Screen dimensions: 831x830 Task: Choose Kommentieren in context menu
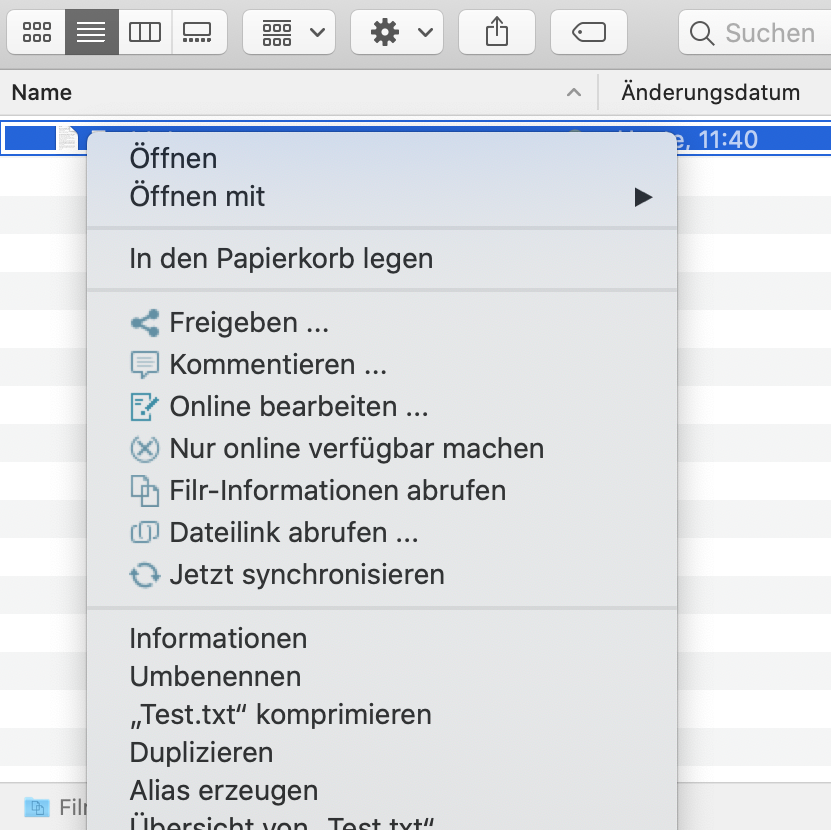pos(277,365)
